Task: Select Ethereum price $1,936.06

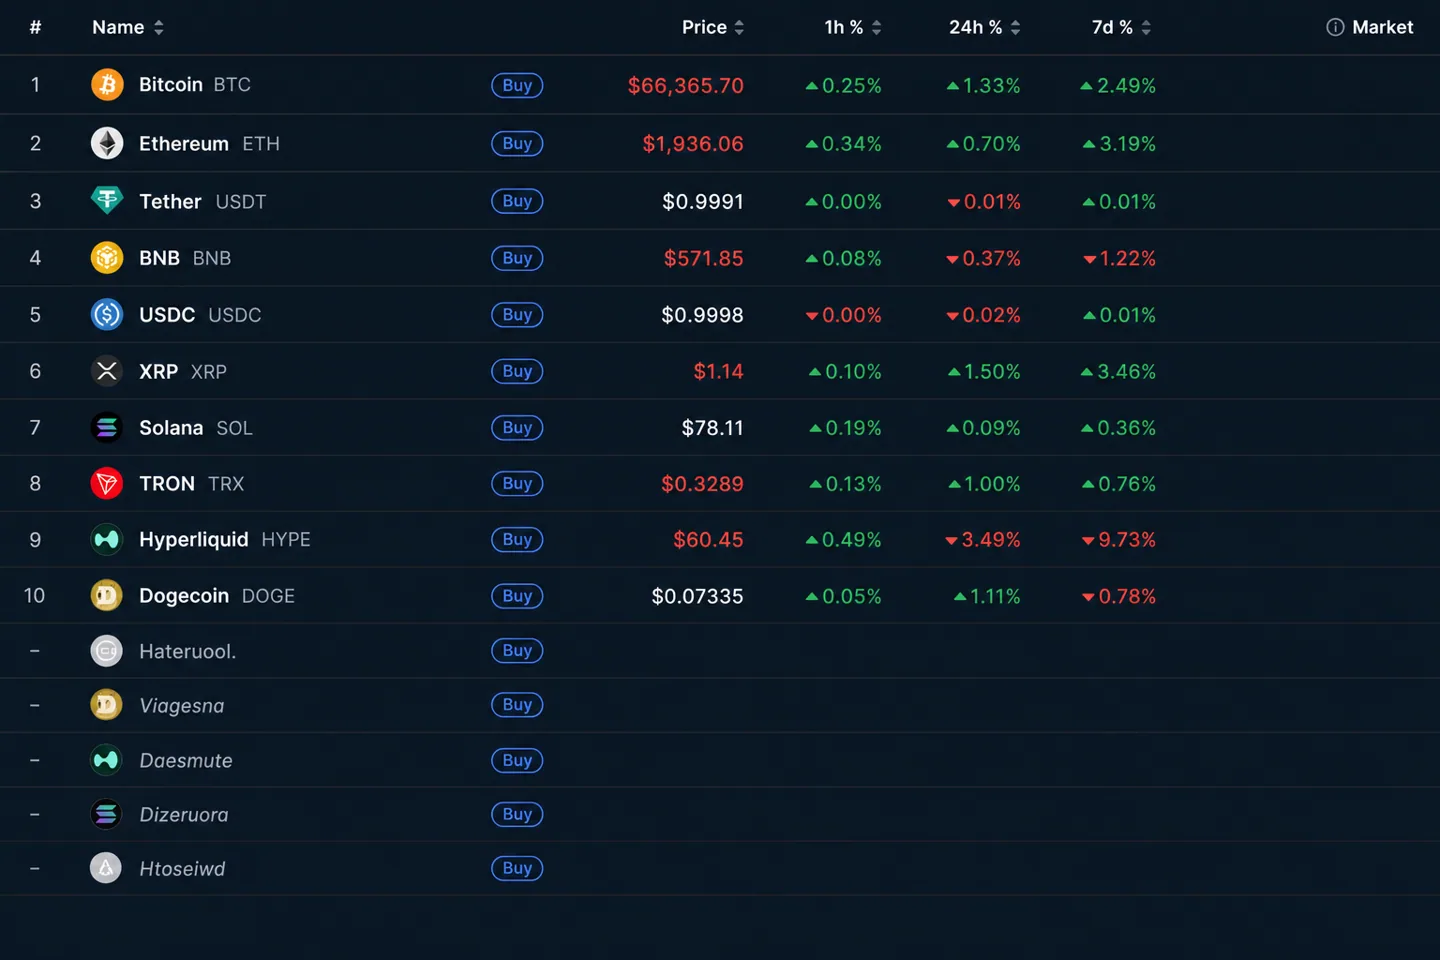Action: click(x=693, y=144)
